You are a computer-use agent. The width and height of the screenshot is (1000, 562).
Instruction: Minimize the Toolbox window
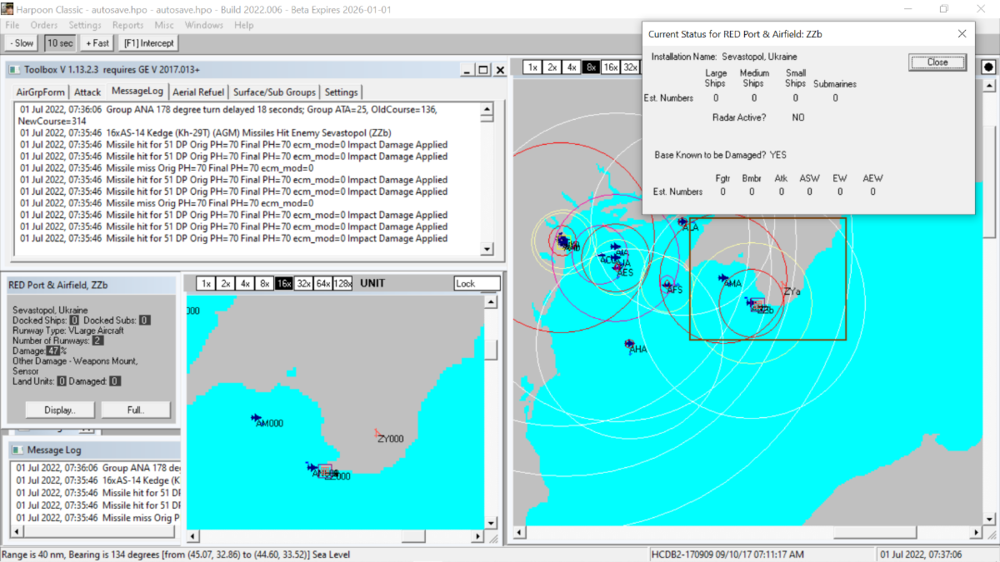[x=467, y=70]
